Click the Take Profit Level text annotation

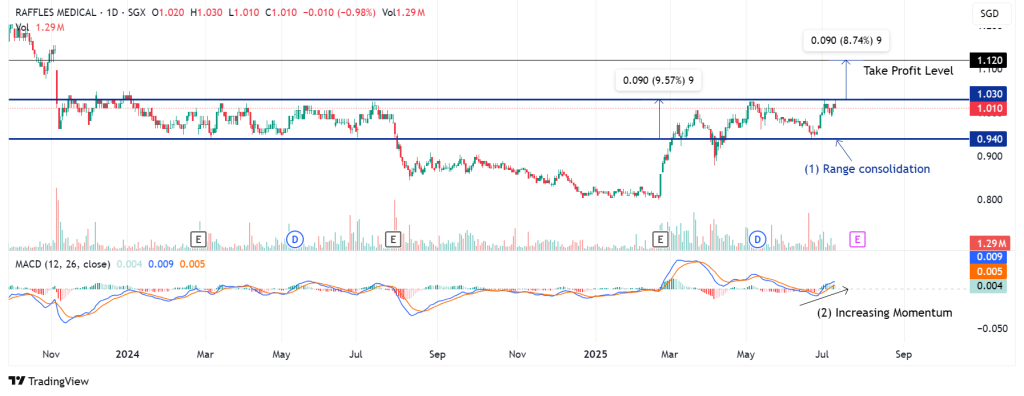908,71
